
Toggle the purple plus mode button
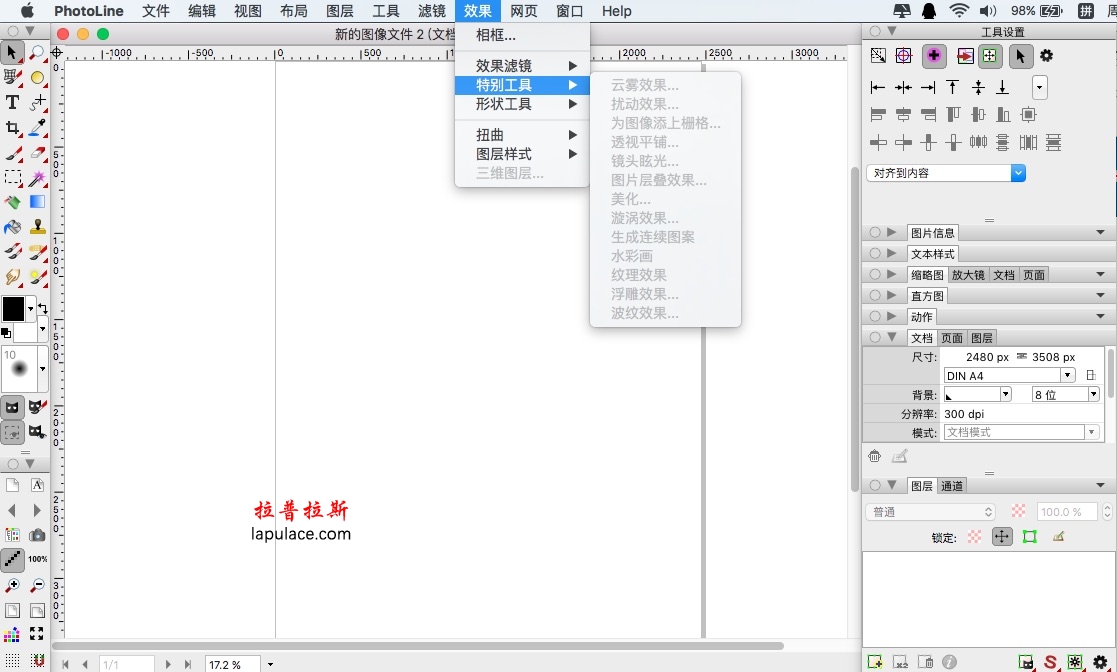(x=934, y=56)
